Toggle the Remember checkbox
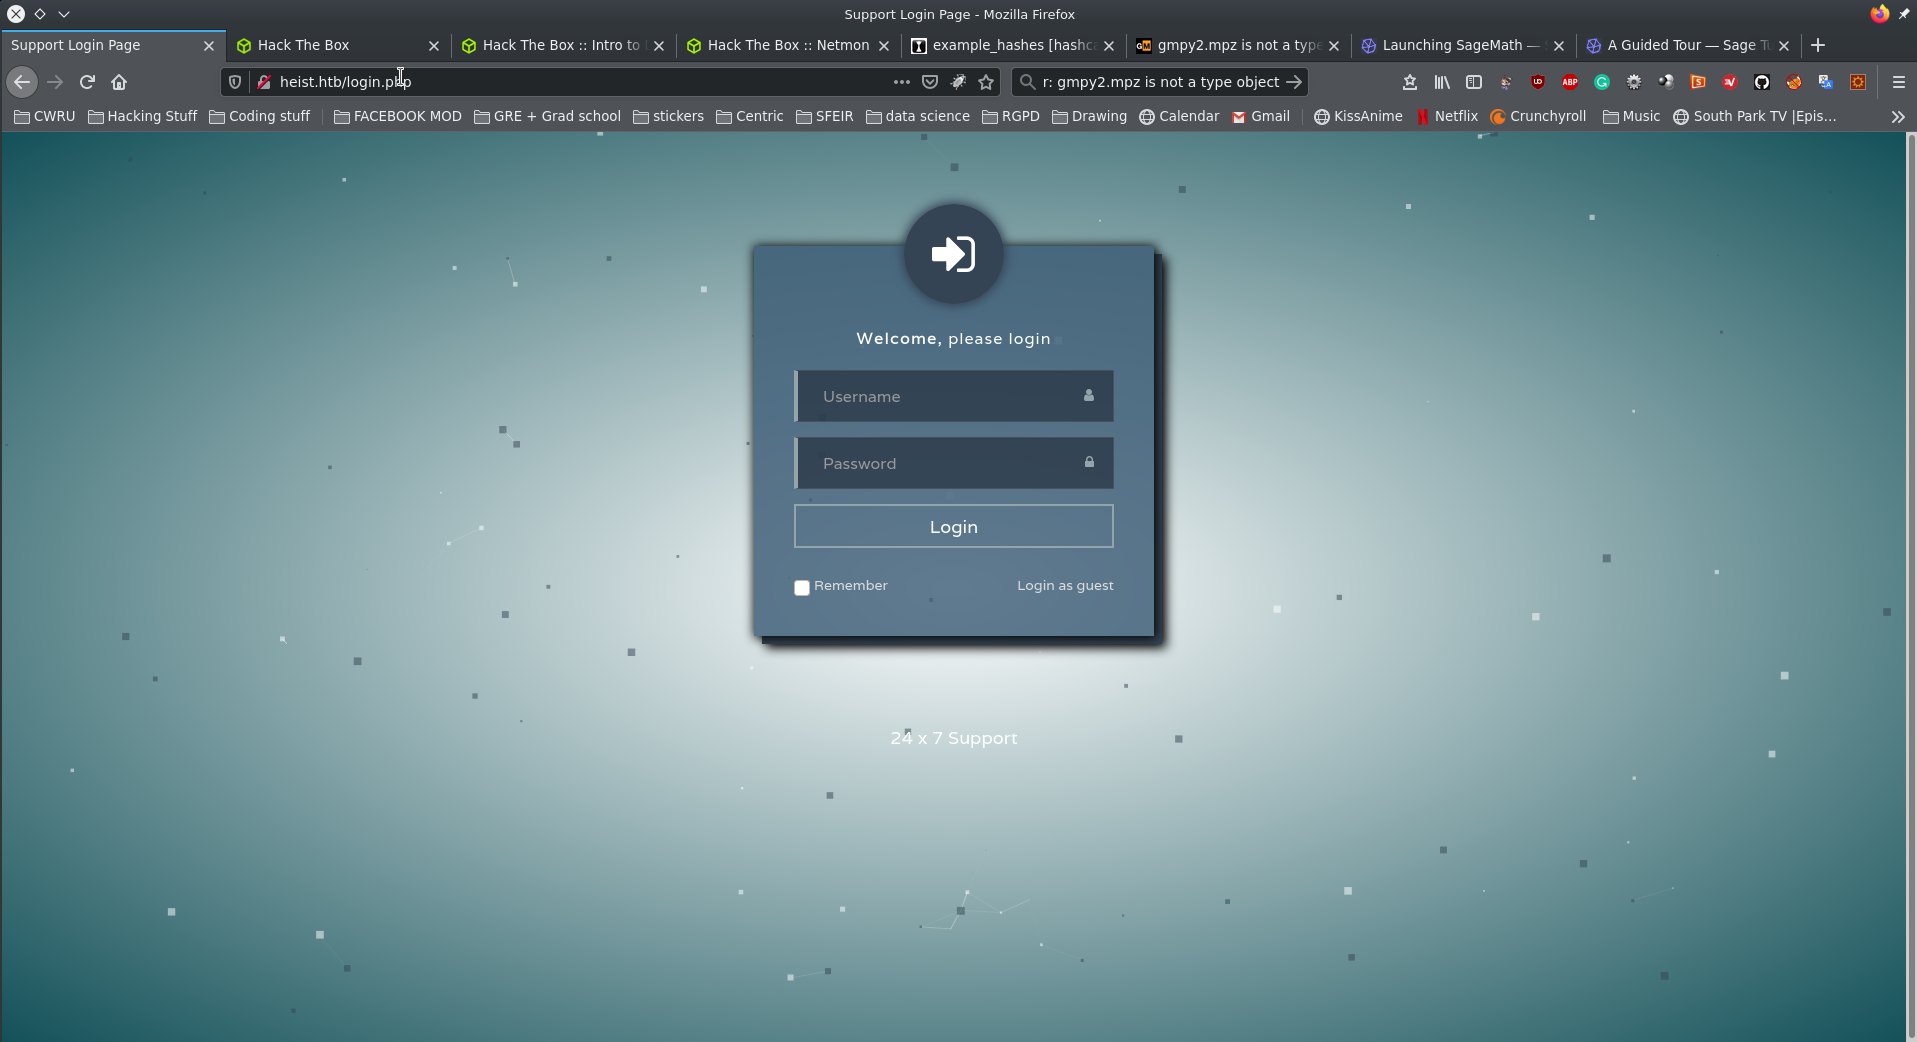This screenshot has height=1042, width=1917. [802, 588]
